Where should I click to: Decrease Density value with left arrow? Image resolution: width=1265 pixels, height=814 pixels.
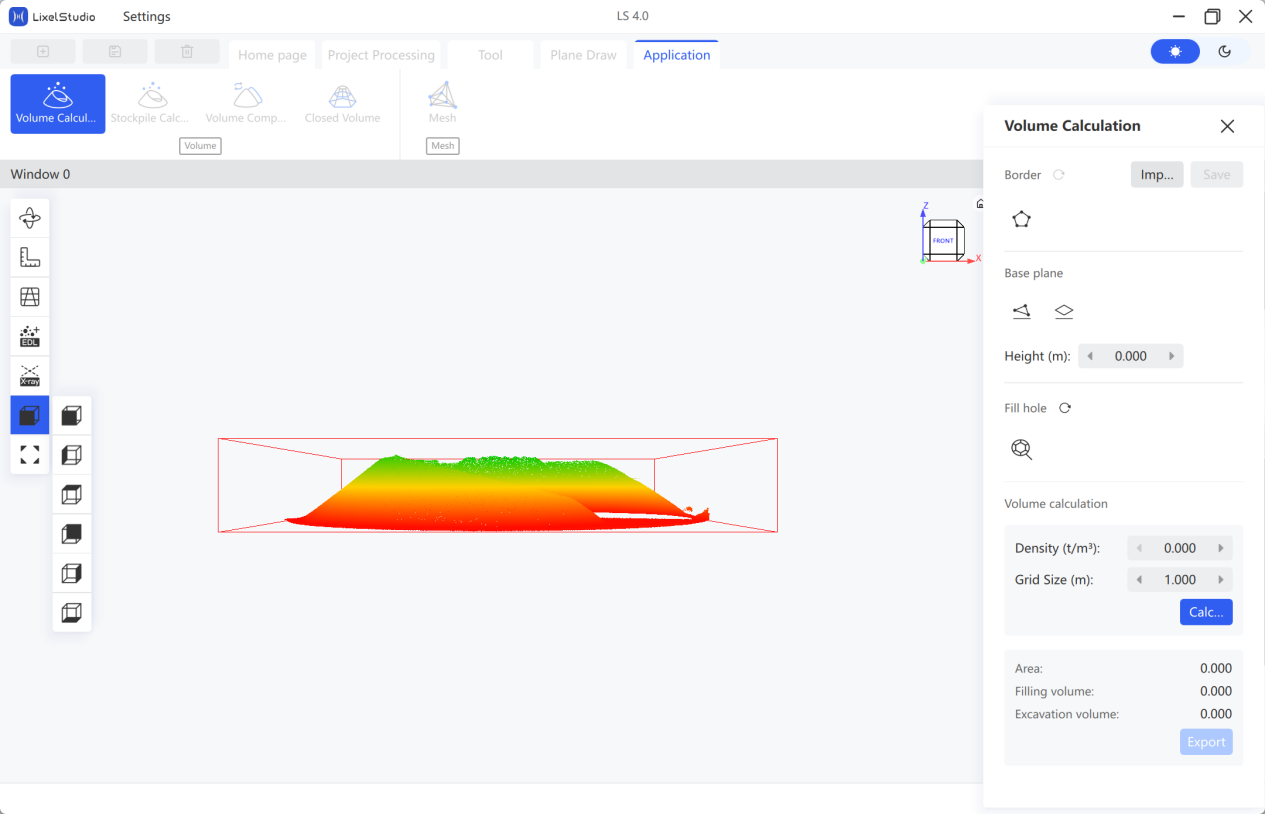tap(1139, 548)
